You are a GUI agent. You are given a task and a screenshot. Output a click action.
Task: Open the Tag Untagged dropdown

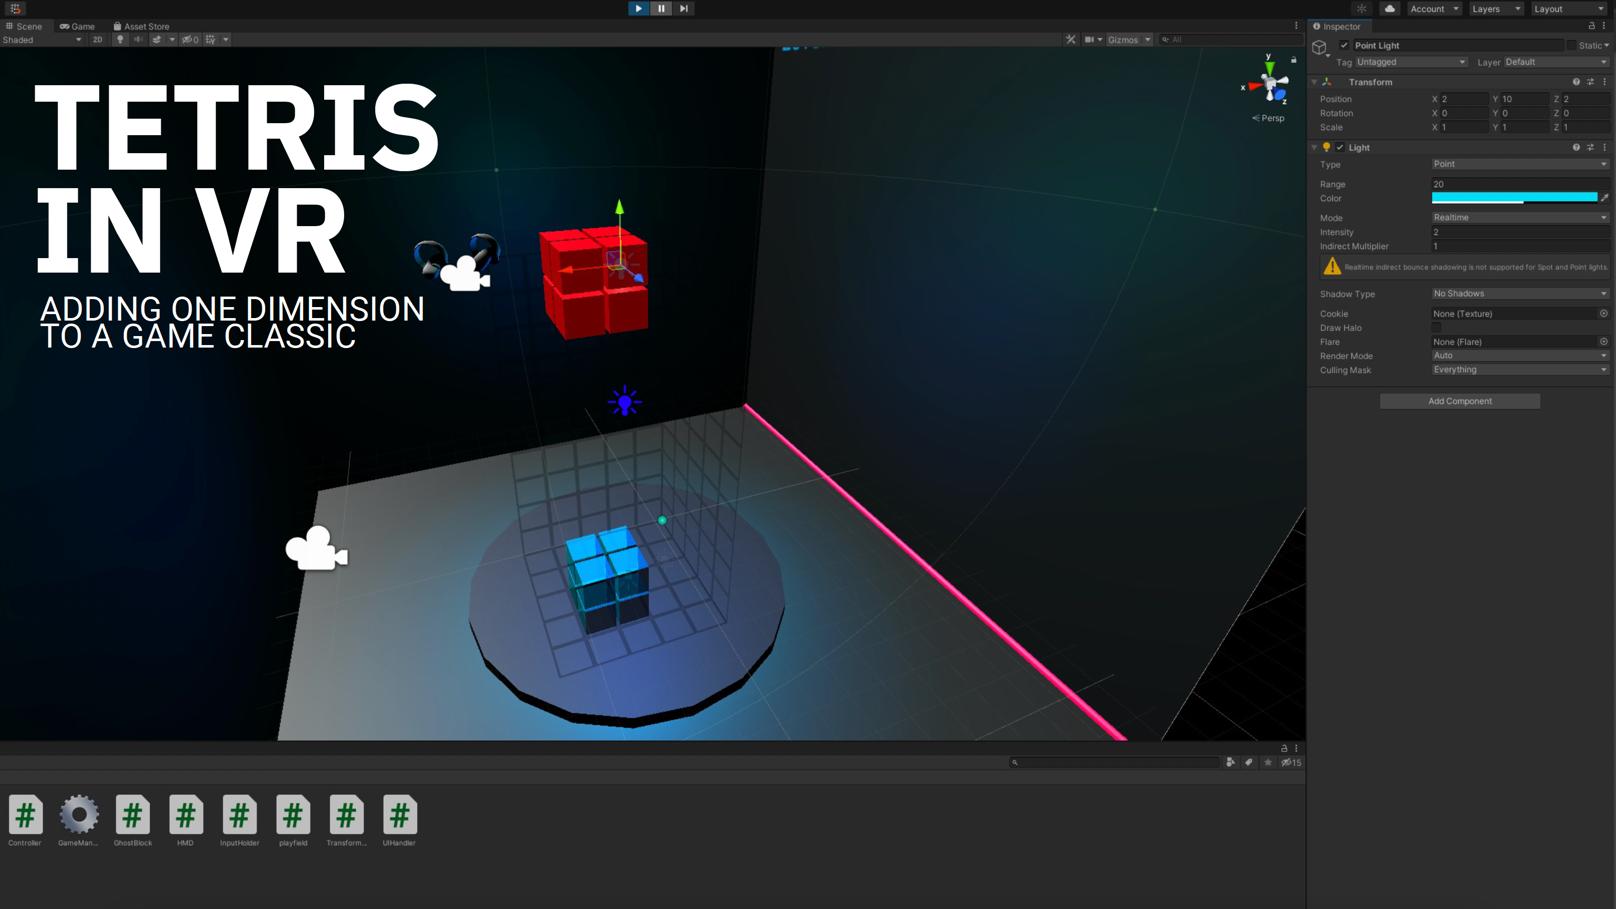pyautogui.click(x=1411, y=62)
